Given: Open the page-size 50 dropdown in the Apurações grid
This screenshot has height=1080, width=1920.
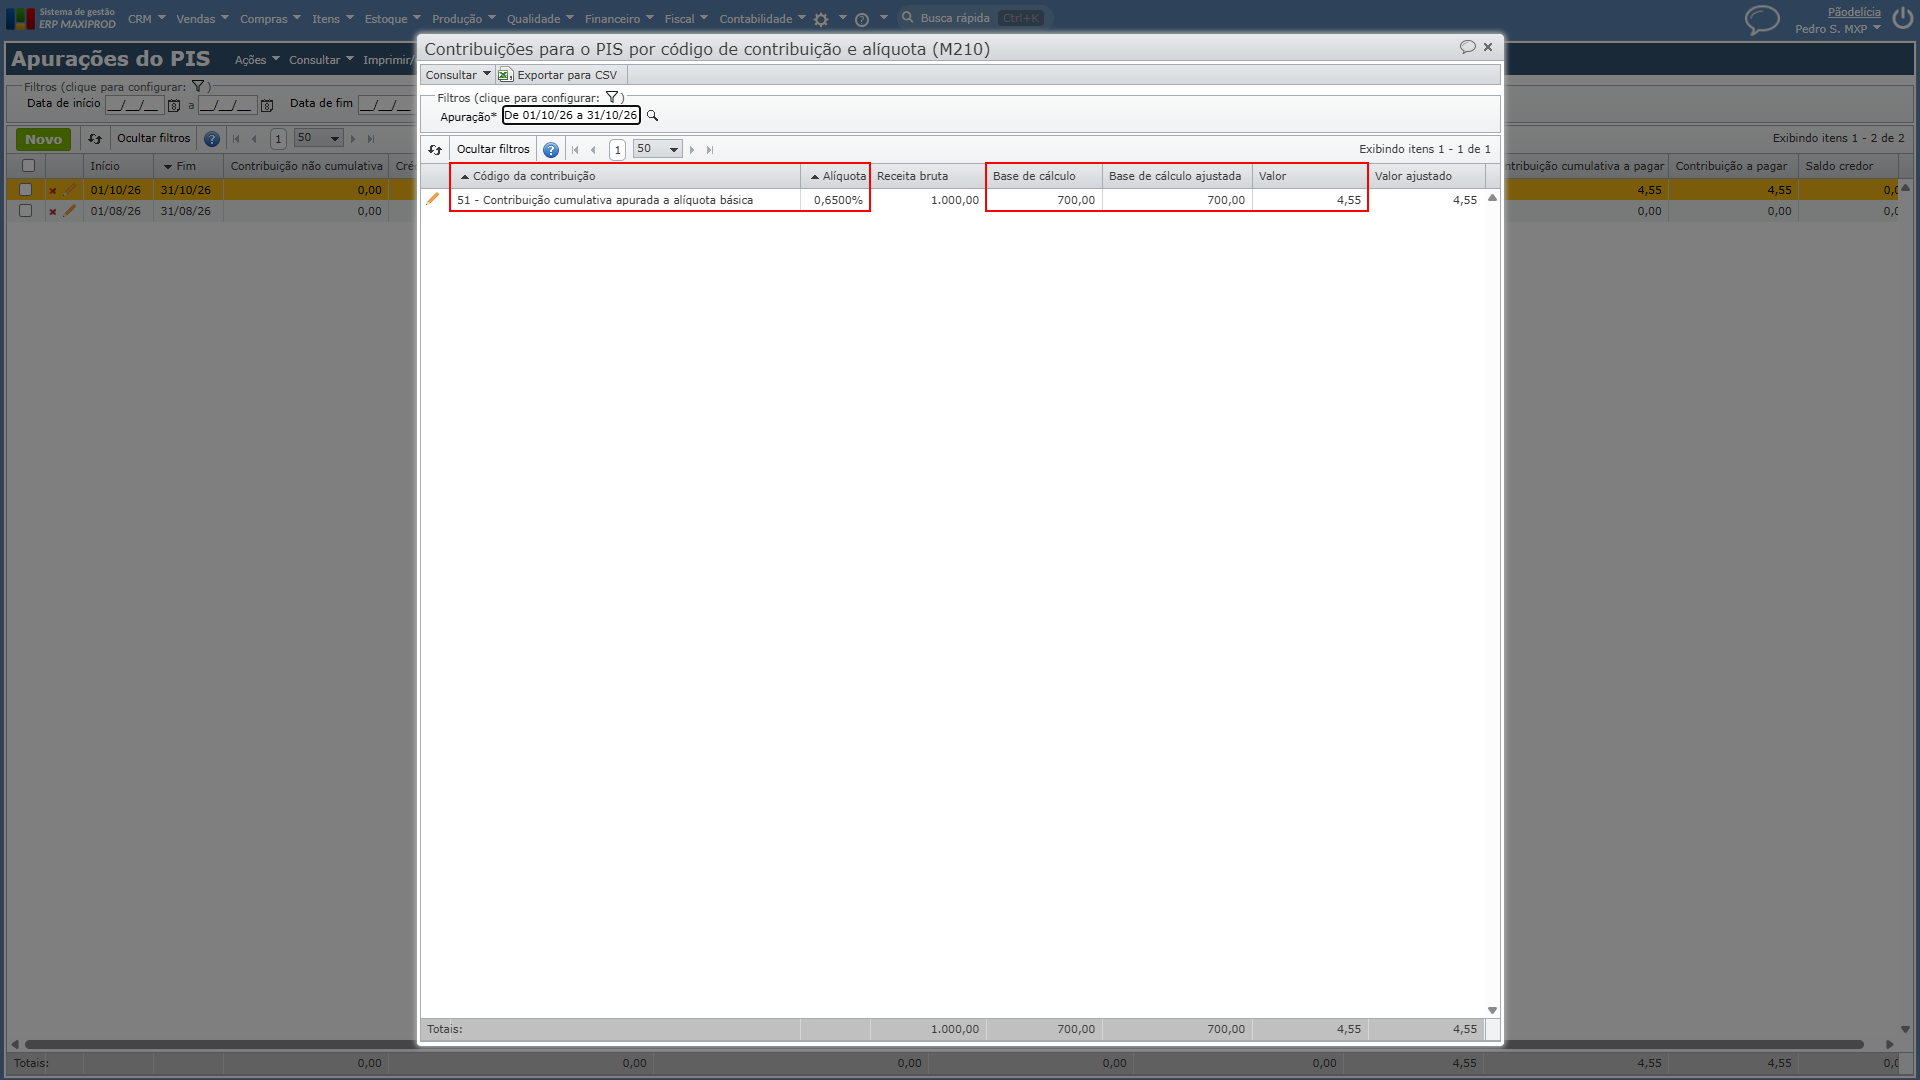Looking at the screenshot, I should point(319,138).
